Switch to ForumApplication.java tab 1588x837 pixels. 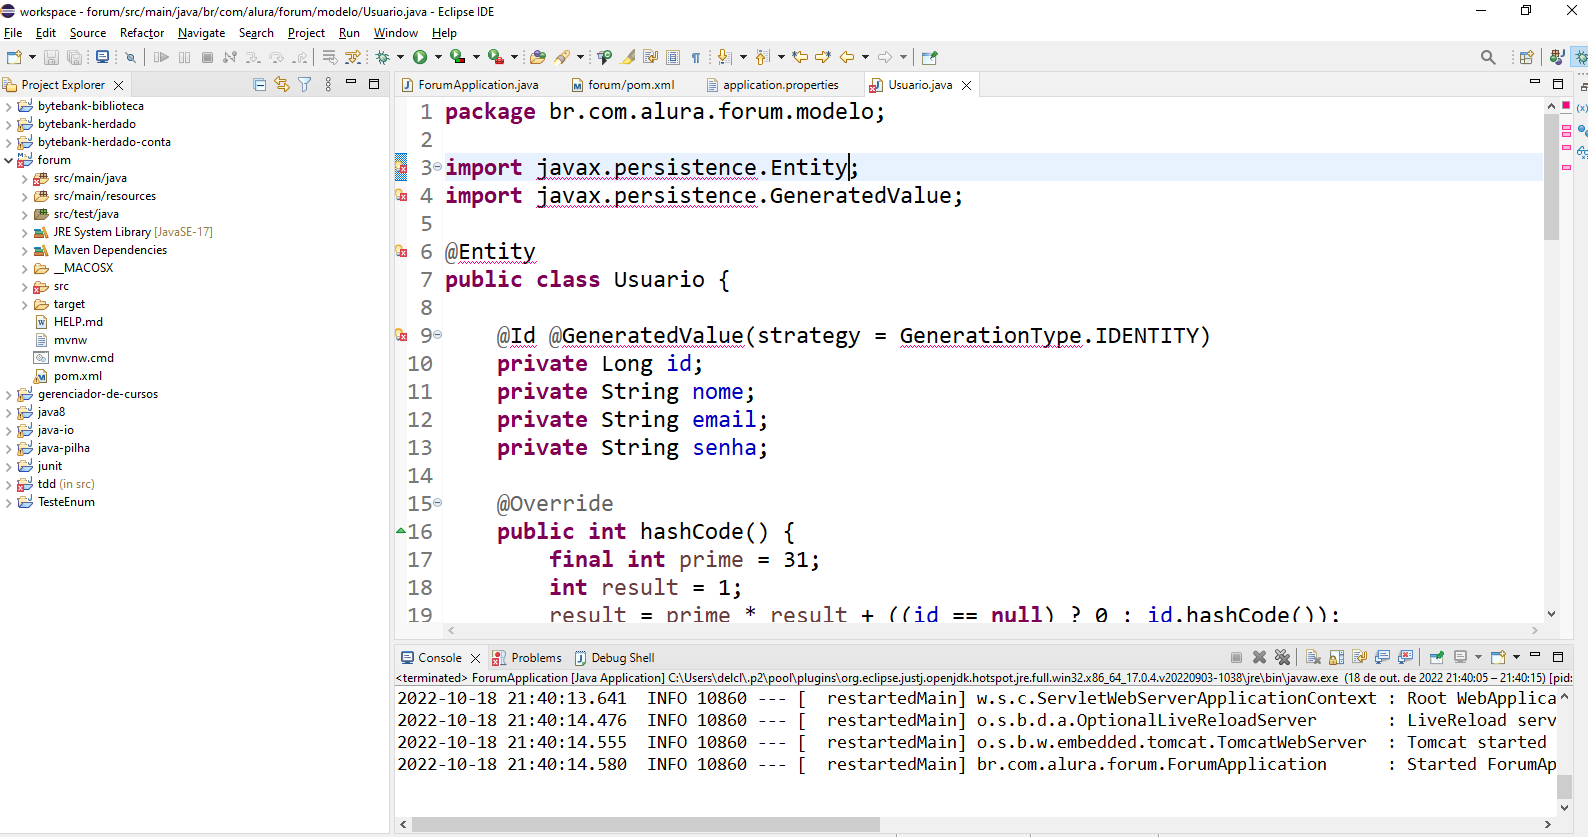tap(470, 85)
